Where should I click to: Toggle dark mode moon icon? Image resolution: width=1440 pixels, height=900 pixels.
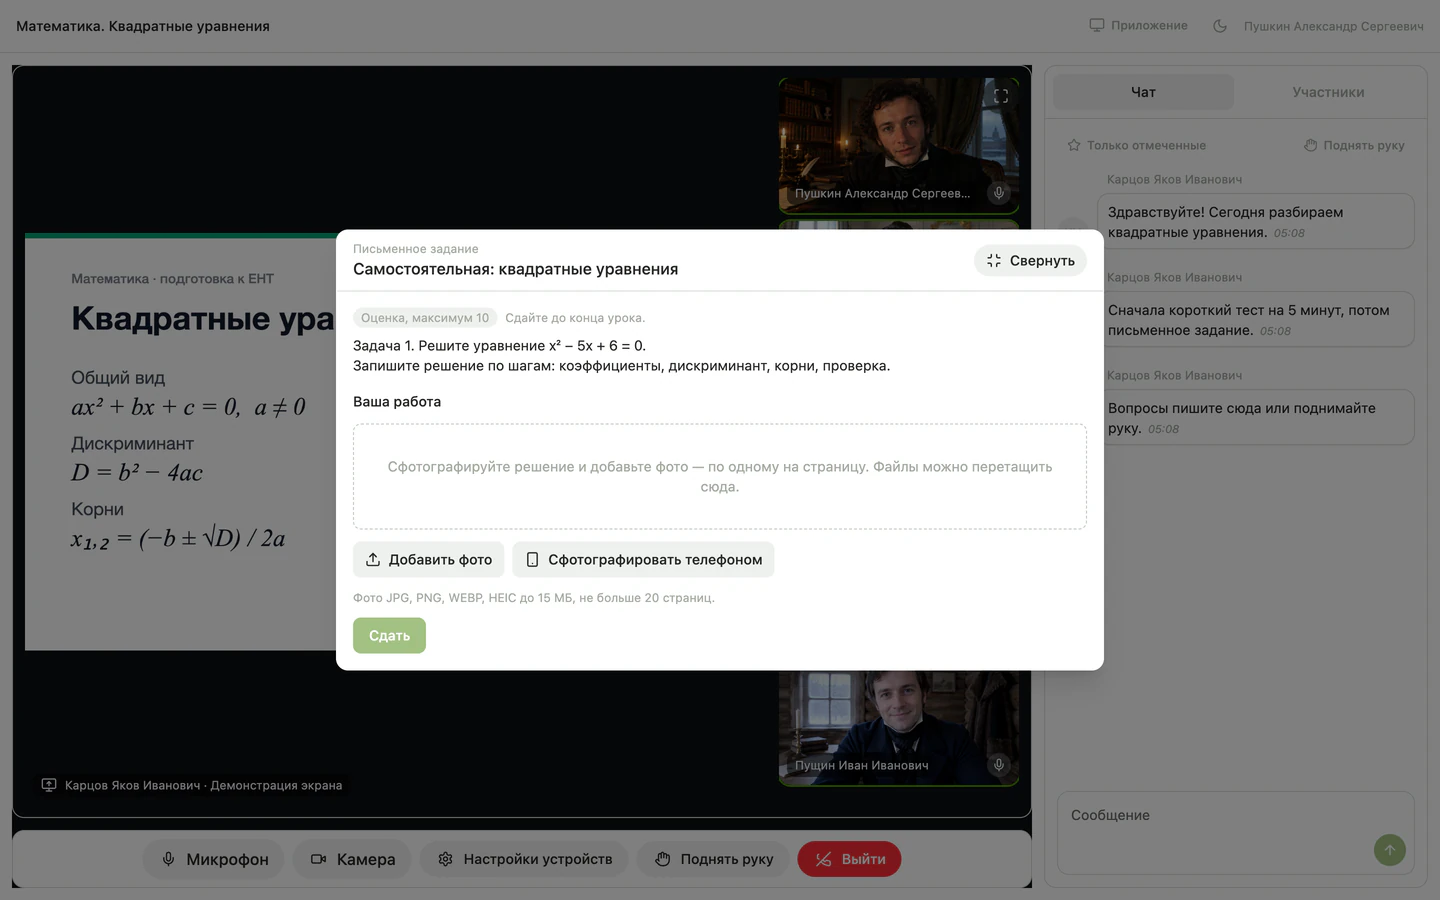(x=1220, y=26)
